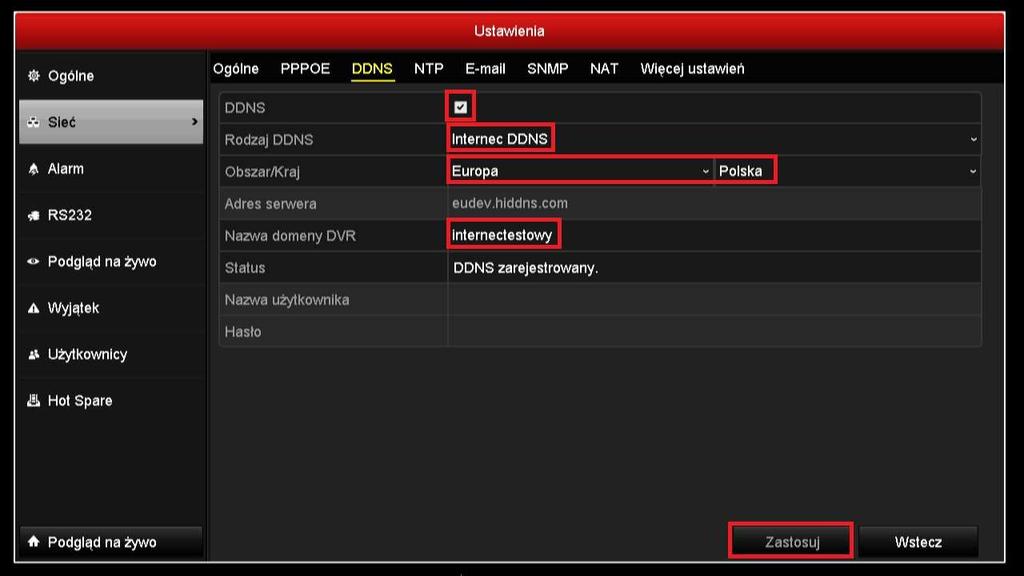Click the bottom Podgląd na żywo button
1024x576 pixels.
111,541
